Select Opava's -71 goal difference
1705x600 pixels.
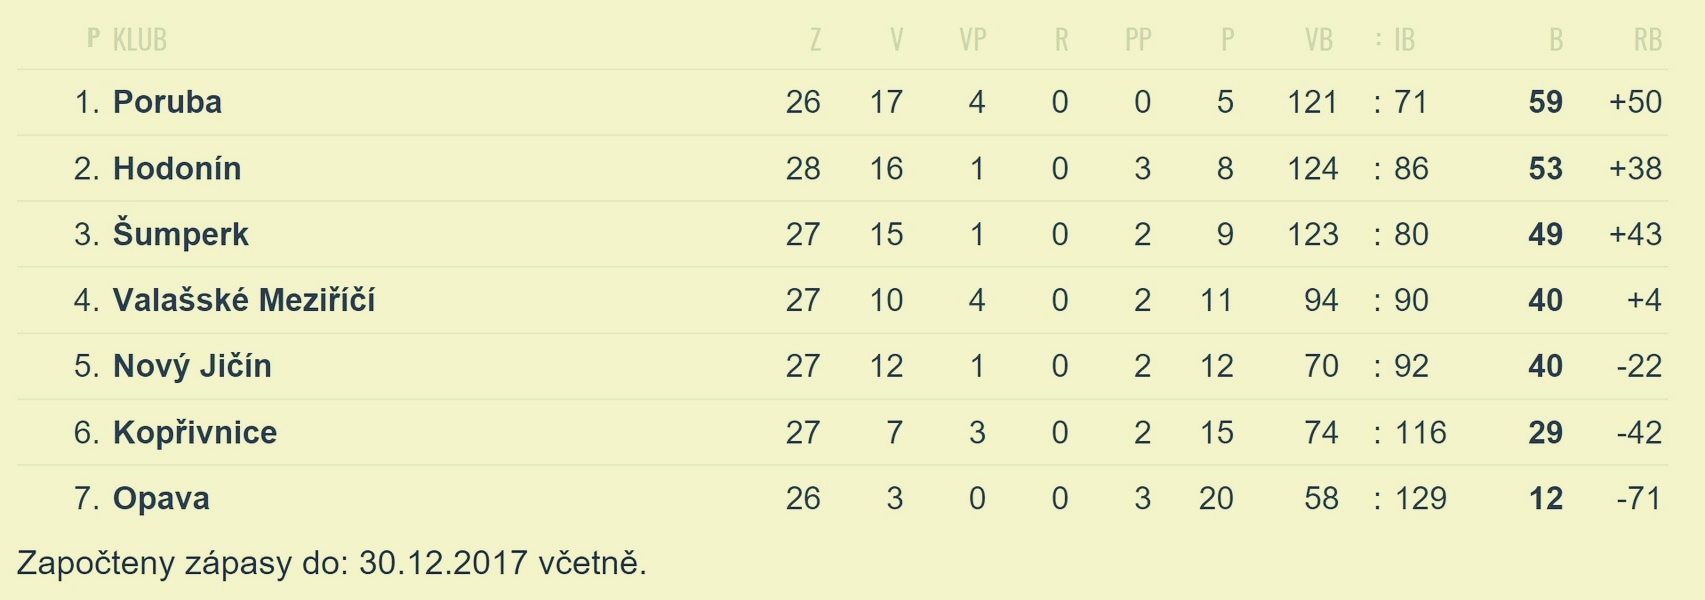[x=1638, y=498]
